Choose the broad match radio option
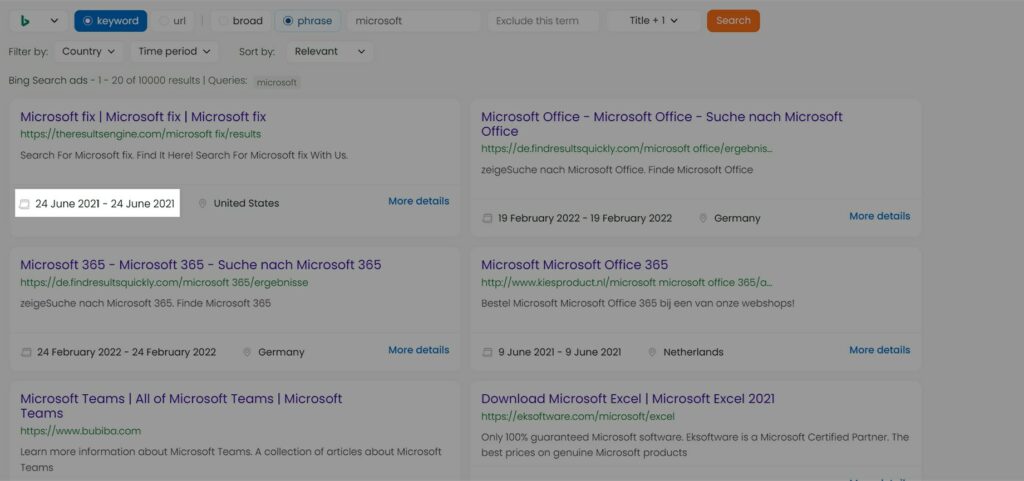 pyautogui.click(x=241, y=21)
